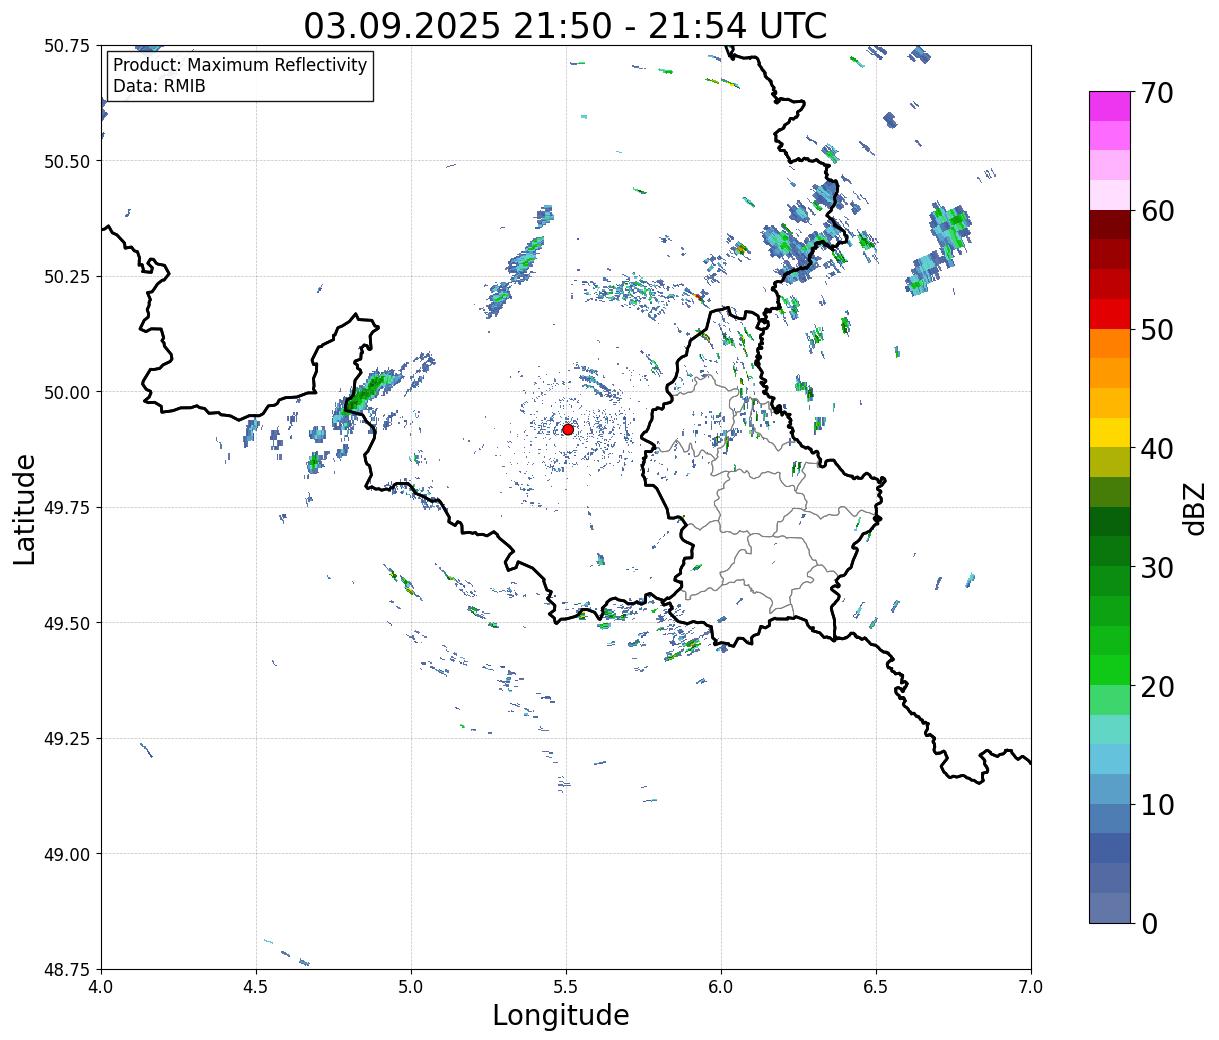Pick the dark maroon band just below 60
This screenshot has height=1040, width=1219.
tap(1110, 225)
